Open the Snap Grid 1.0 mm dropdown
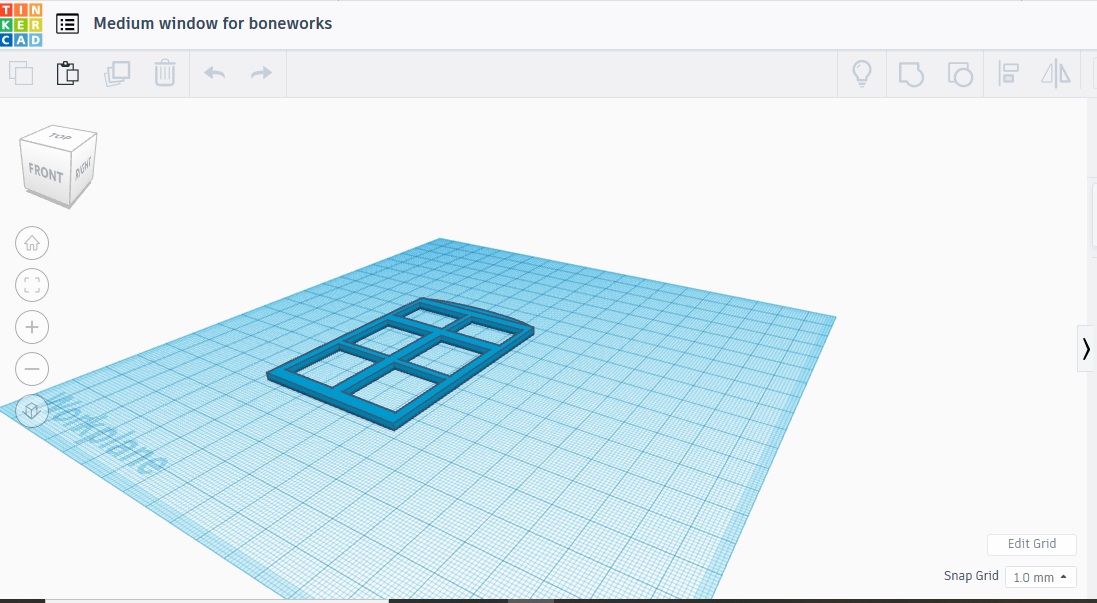This screenshot has height=603, width=1097. click(1040, 577)
